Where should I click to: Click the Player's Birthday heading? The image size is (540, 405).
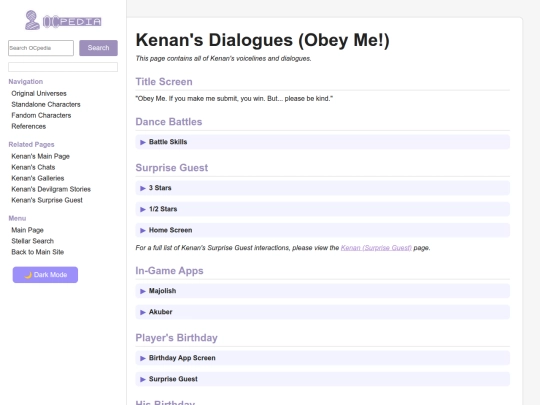177,338
